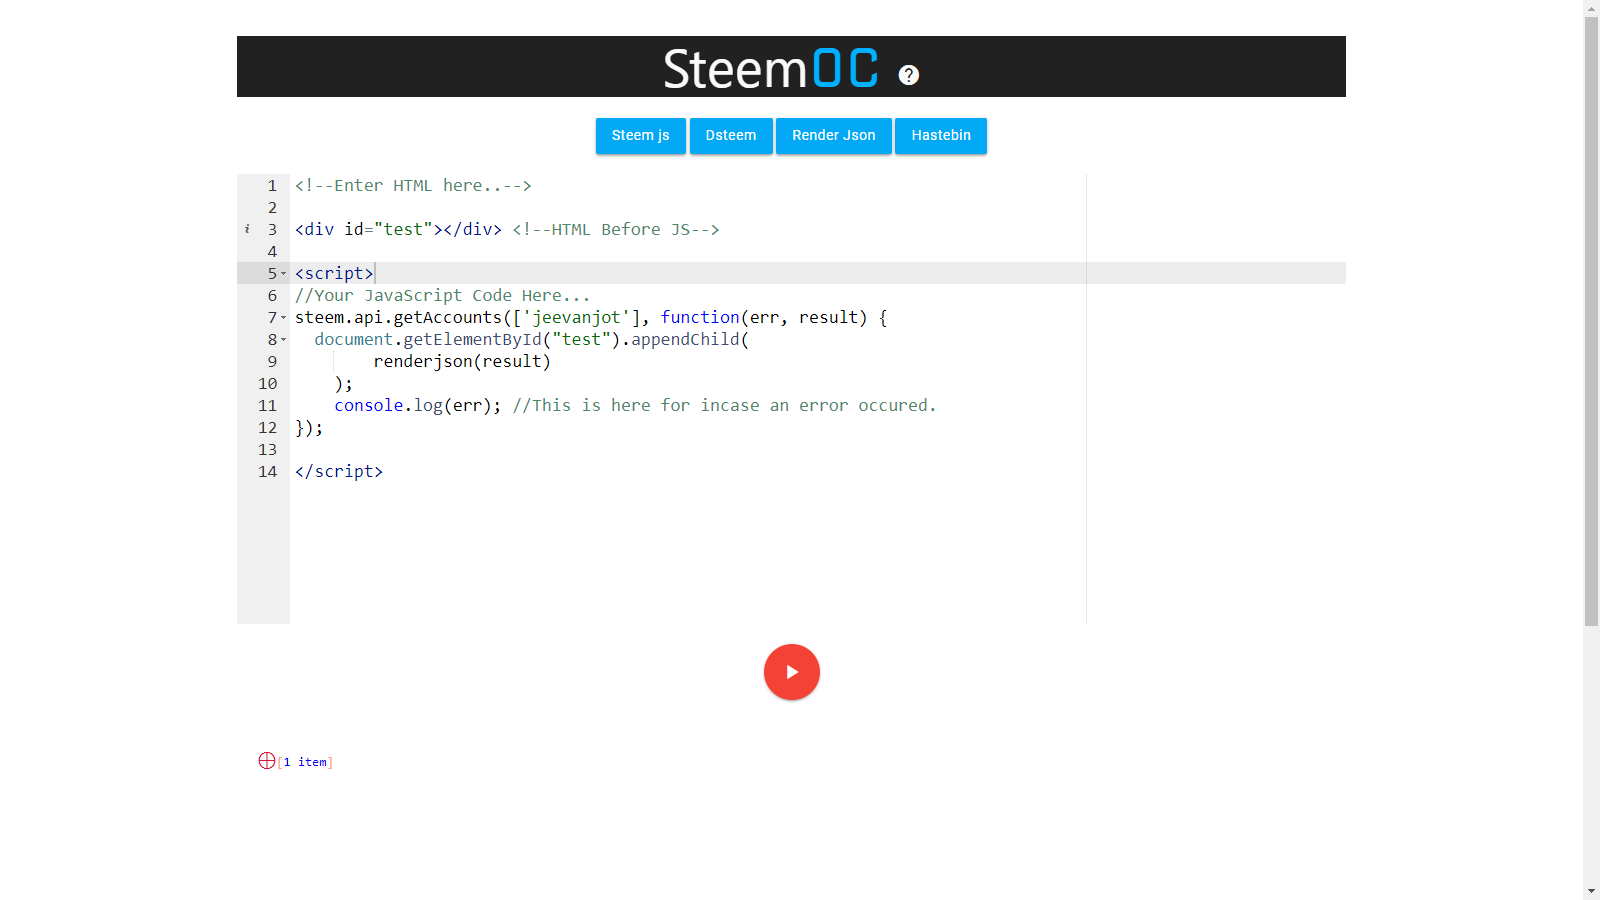Click the 'jeevanjot' string in code

point(576,317)
